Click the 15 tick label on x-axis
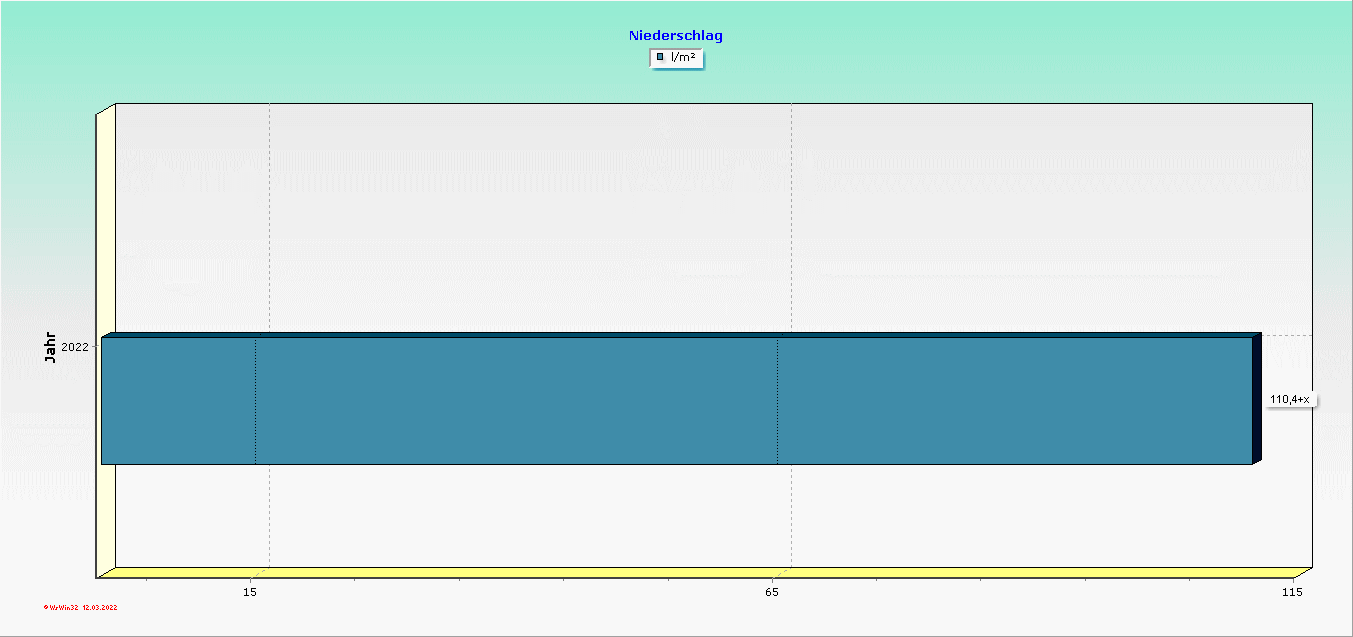Viewport: 1353px width, 637px height. click(251, 593)
